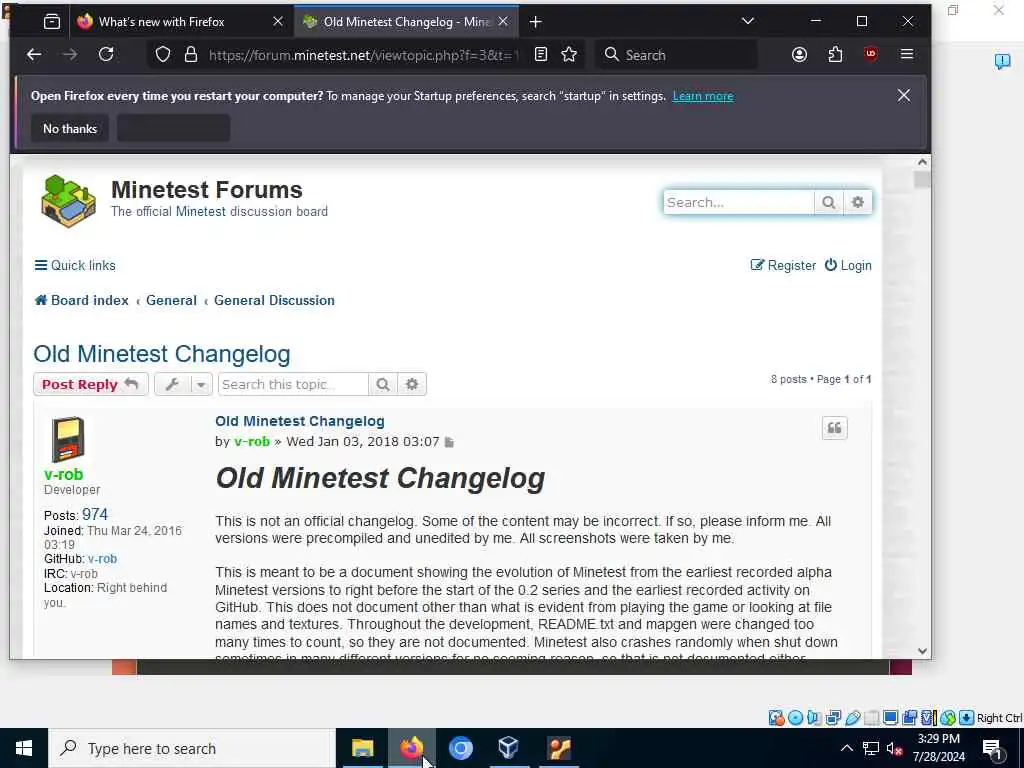
Task: Click the small post permalink icon
Action: [449, 442]
